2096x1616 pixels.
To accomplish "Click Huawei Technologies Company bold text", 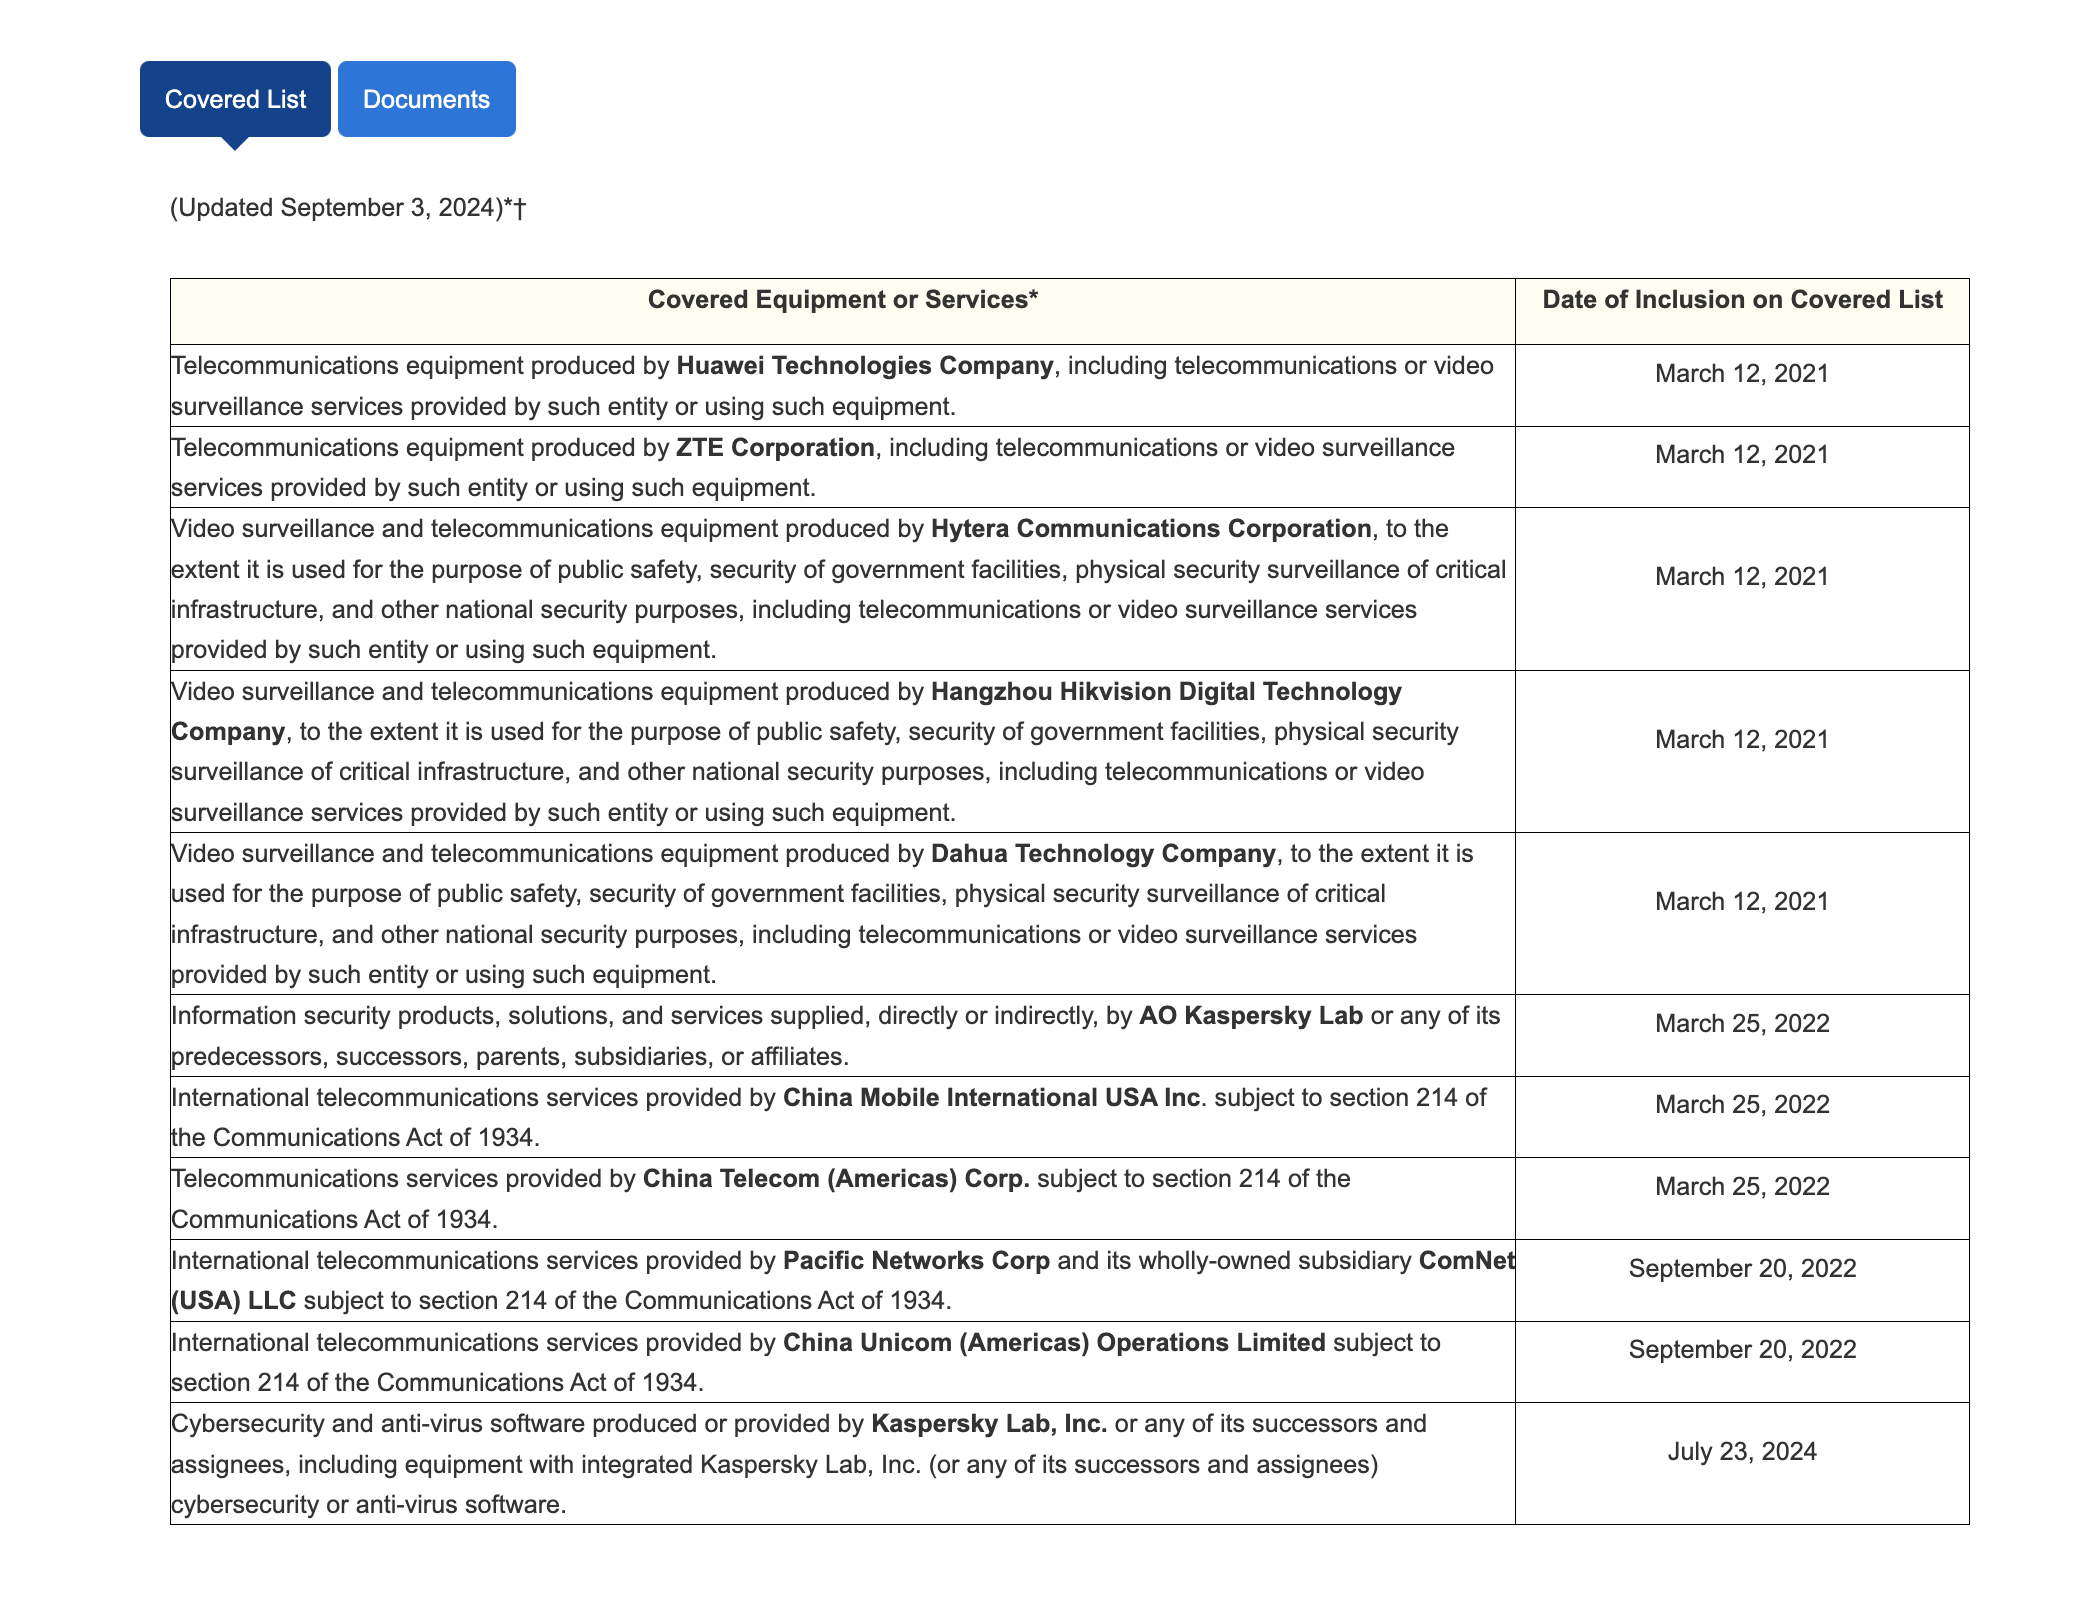I will tap(864, 366).
